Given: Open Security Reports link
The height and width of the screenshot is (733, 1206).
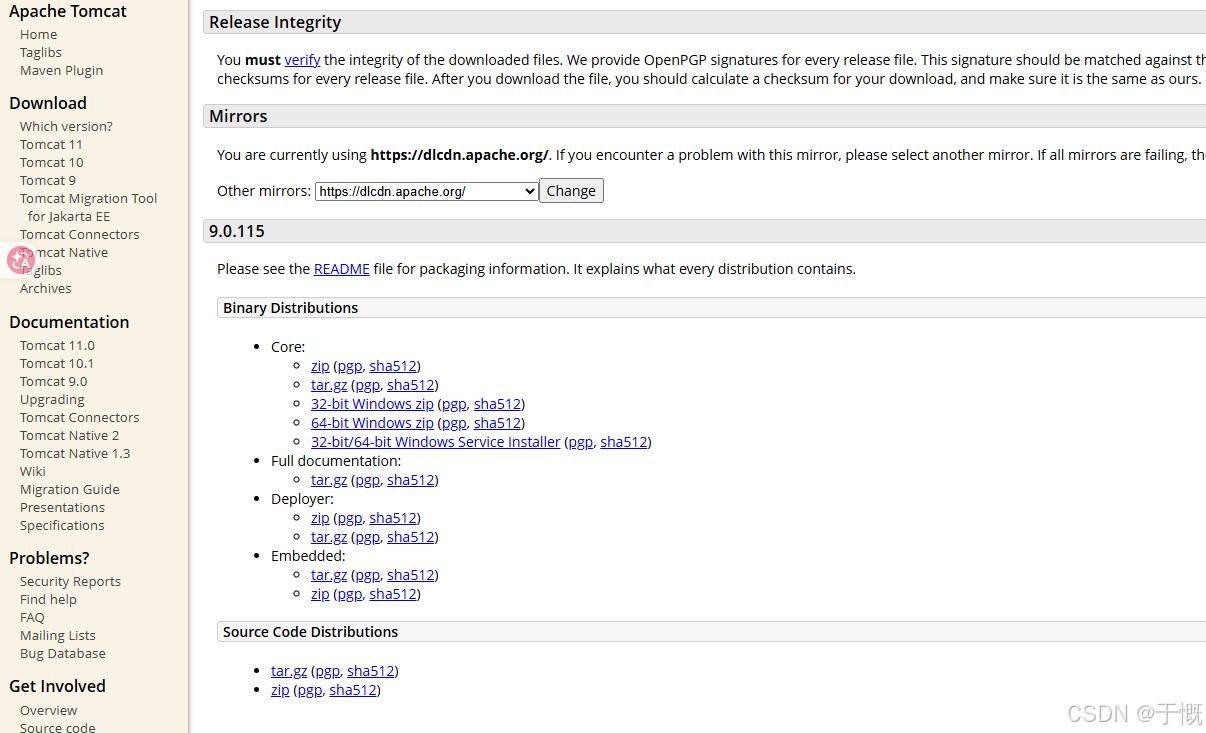Looking at the screenshot, I should click(70, 581).
